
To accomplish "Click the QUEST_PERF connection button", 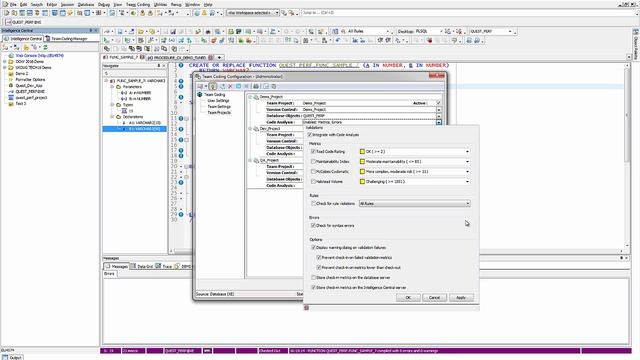I will coord(23,22).
